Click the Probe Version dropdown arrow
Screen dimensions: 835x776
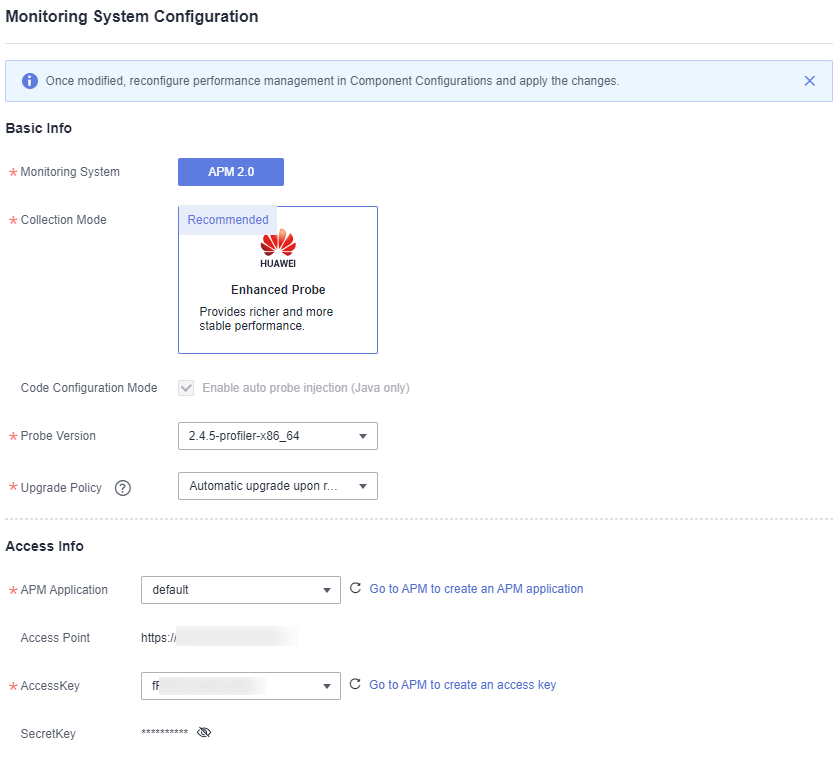click(x=363, y=437)
